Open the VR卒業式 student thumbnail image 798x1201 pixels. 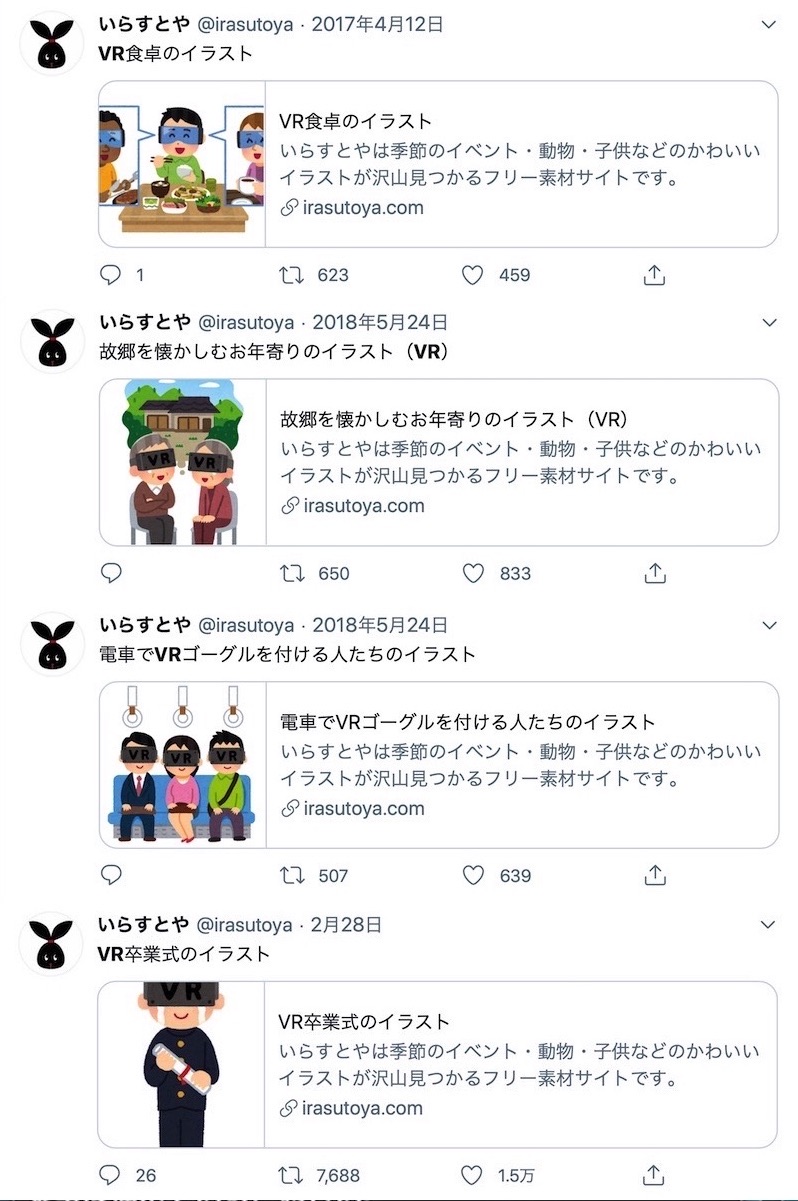point(181,1064)
